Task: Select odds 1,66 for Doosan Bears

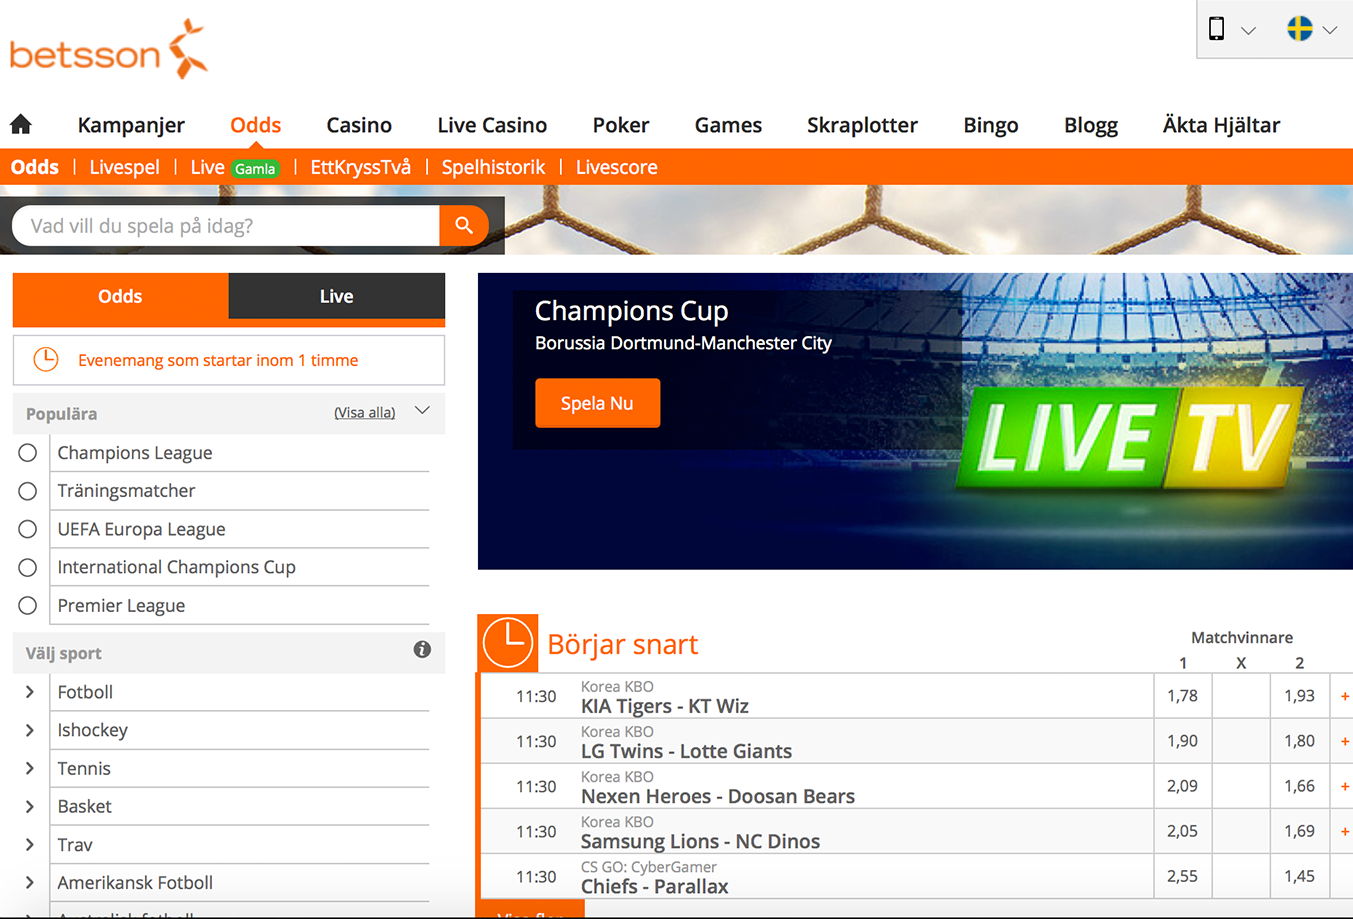Action: click(1299, 786)
